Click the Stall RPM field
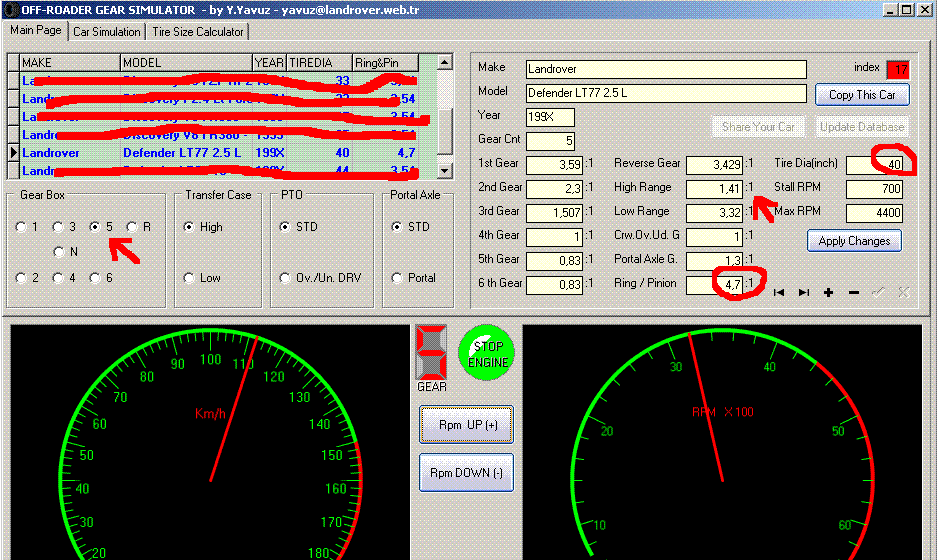Screen dimensions: 937x560 (874, 189)
